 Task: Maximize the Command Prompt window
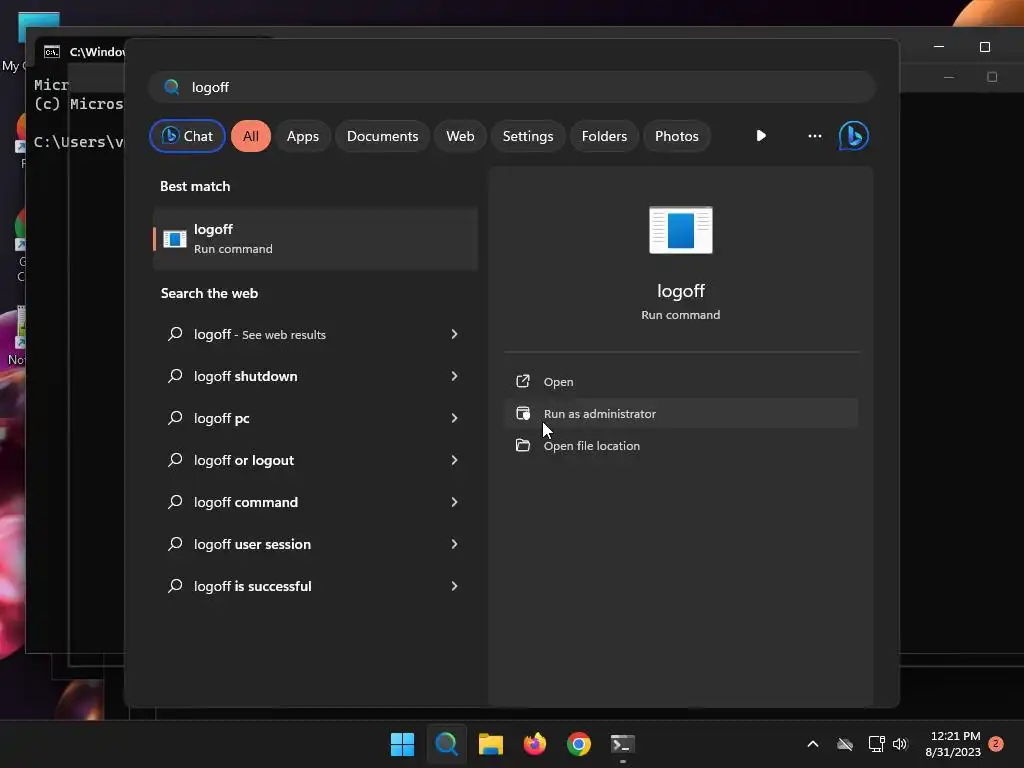tap(985, 46)
